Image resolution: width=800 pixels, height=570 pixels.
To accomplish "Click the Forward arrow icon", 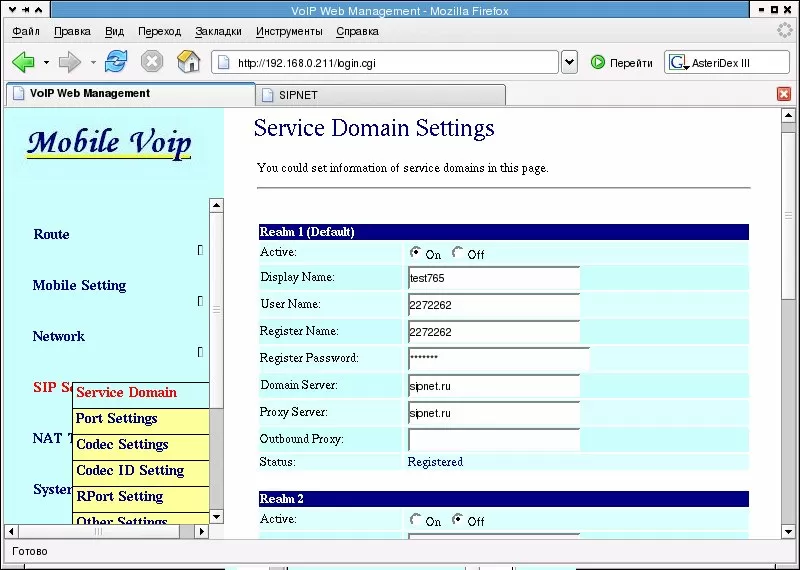I will (x=70, y=62).
